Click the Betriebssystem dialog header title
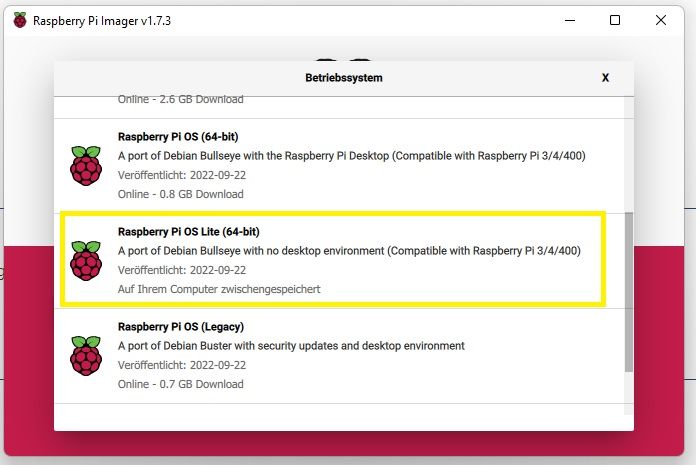 click(x=344, y=78)
